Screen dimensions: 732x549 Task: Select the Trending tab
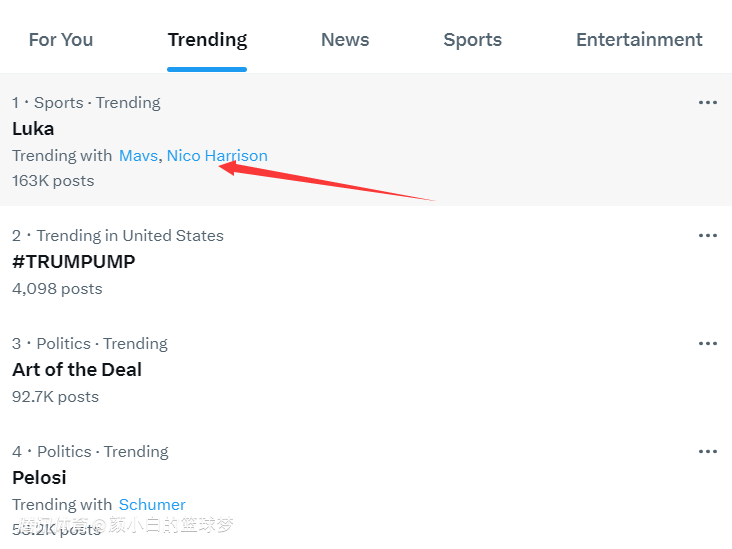[x=207, y=40]
